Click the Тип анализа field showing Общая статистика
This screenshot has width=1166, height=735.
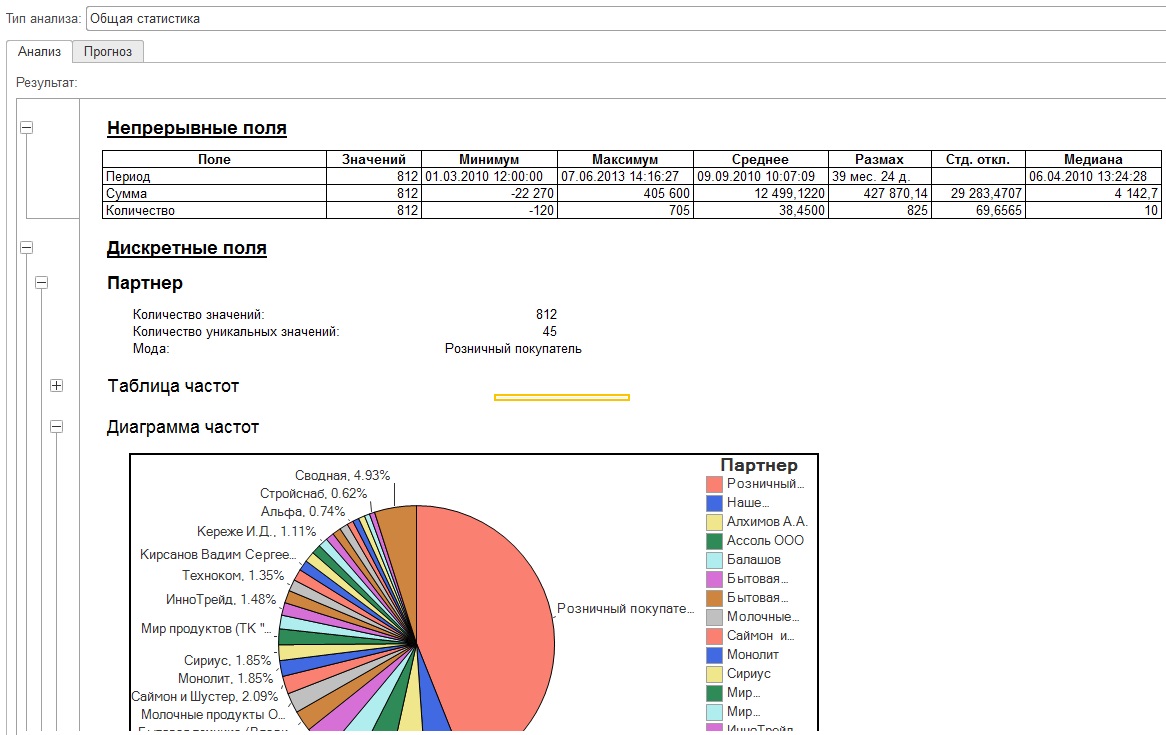click(626, 19)
